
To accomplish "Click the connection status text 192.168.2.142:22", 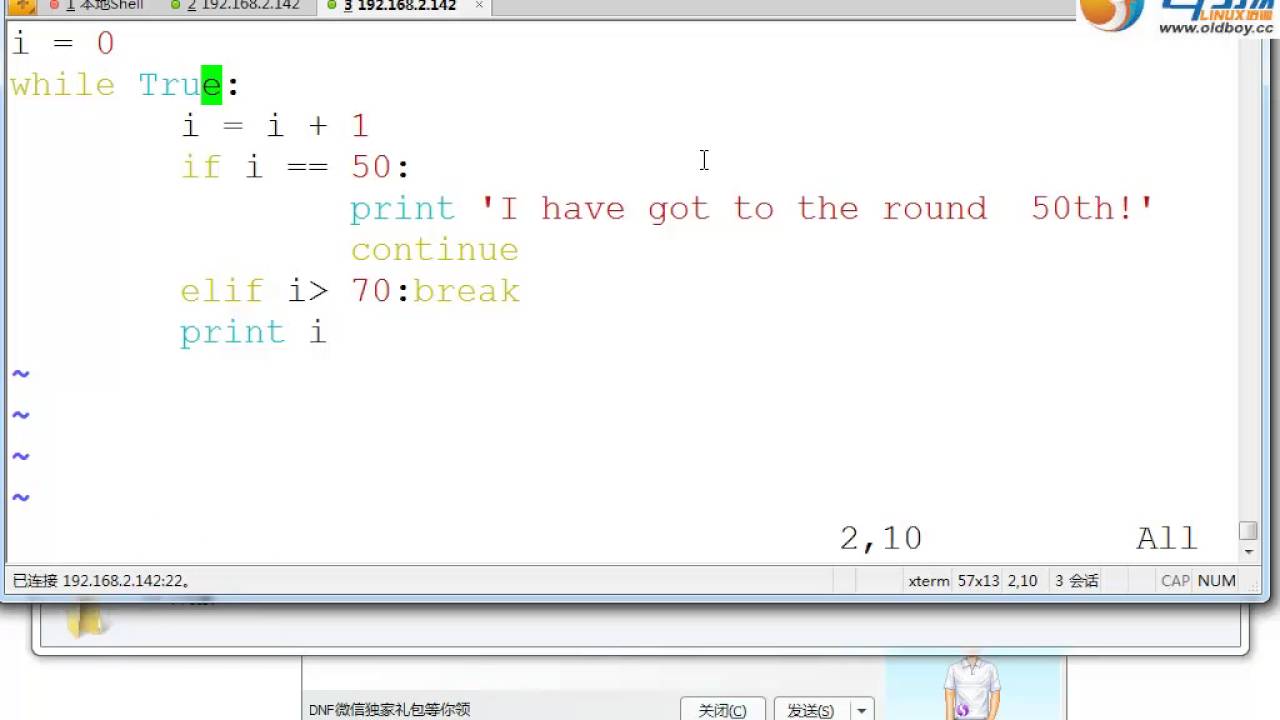I will coord(101,580).
